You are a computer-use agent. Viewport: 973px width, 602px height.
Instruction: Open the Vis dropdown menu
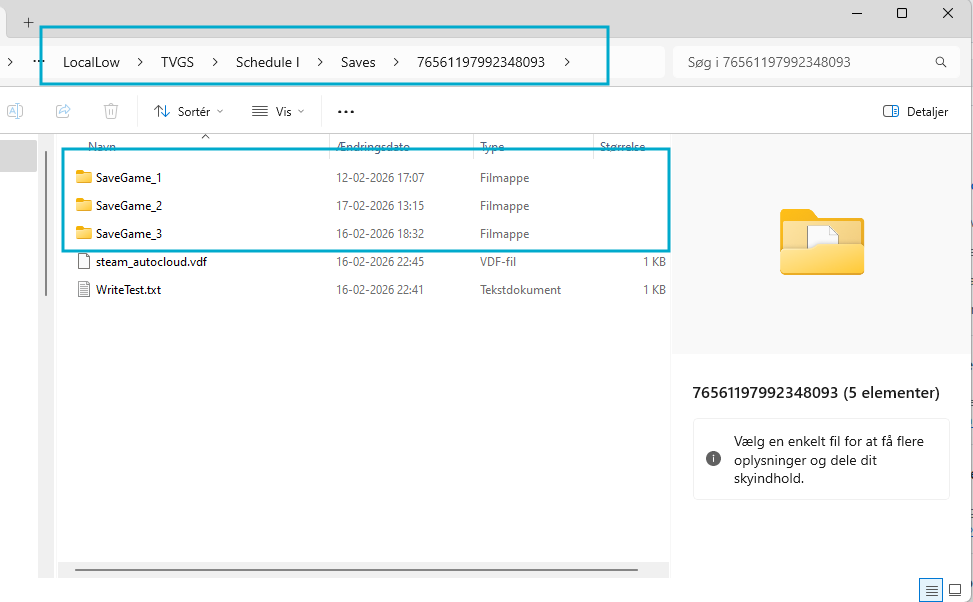[x=277, y=110]
